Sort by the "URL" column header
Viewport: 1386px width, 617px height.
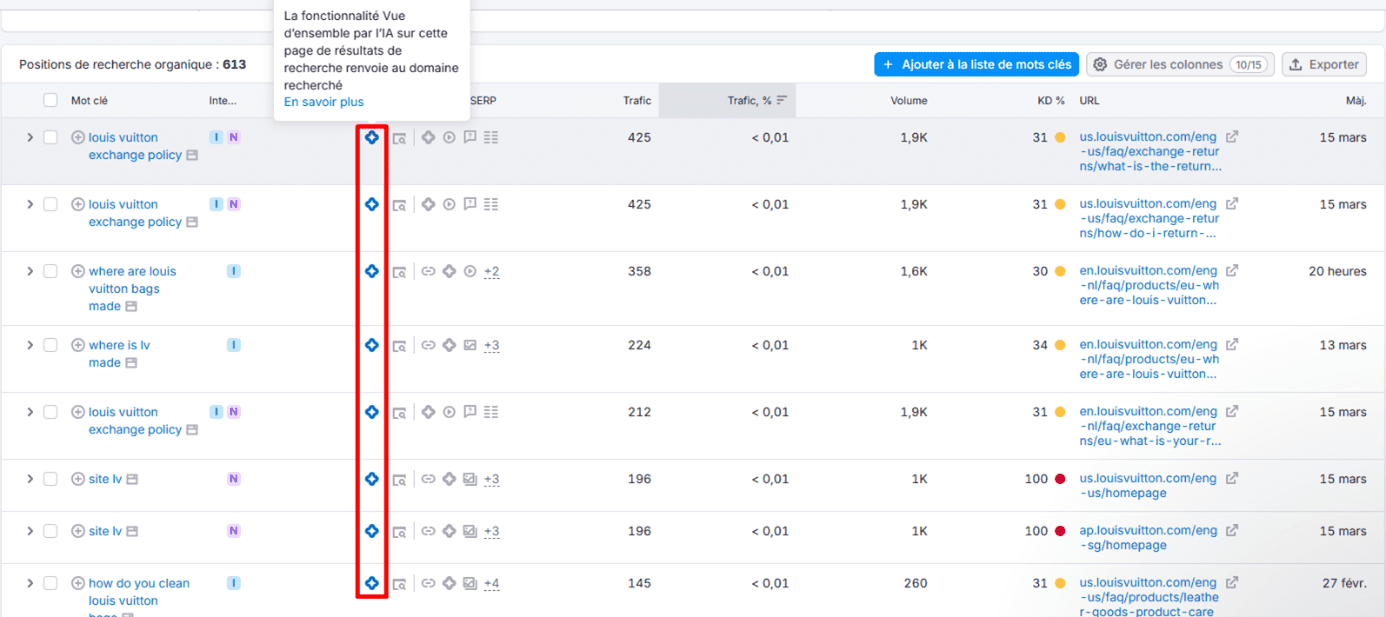[1089, 100]
